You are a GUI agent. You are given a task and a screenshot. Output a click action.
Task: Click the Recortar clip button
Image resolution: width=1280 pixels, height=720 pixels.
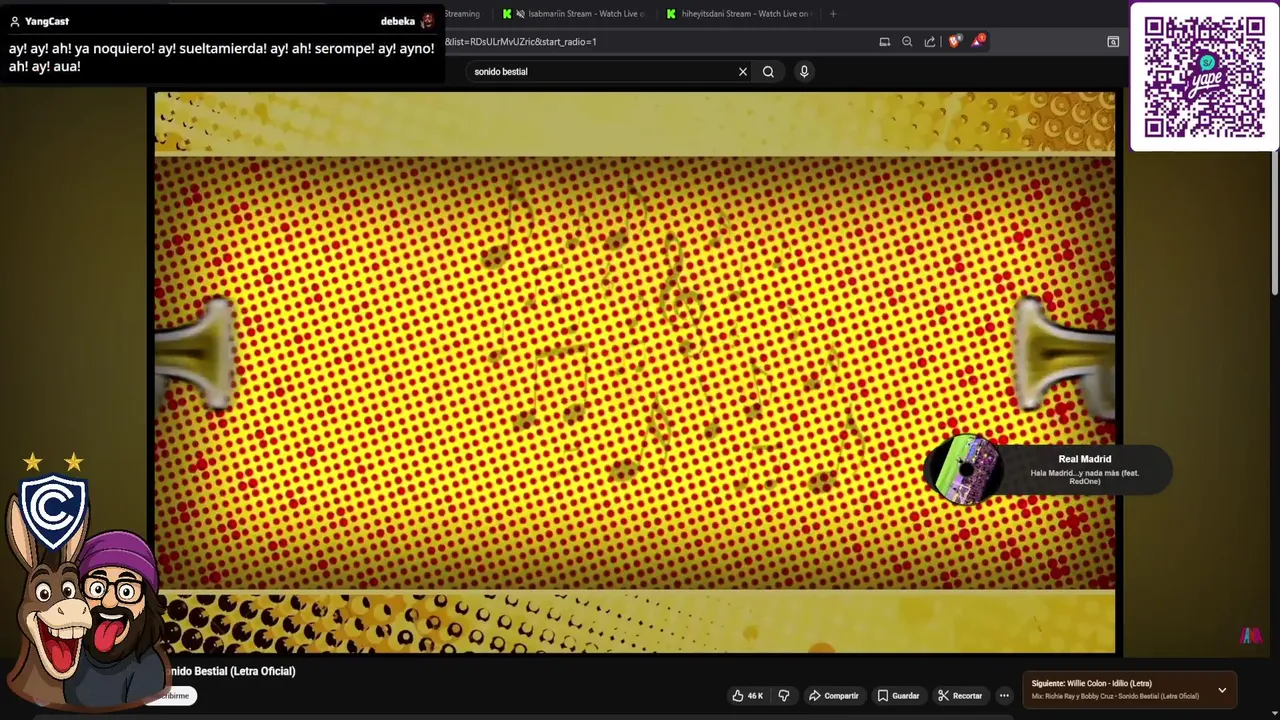[960, 696]
